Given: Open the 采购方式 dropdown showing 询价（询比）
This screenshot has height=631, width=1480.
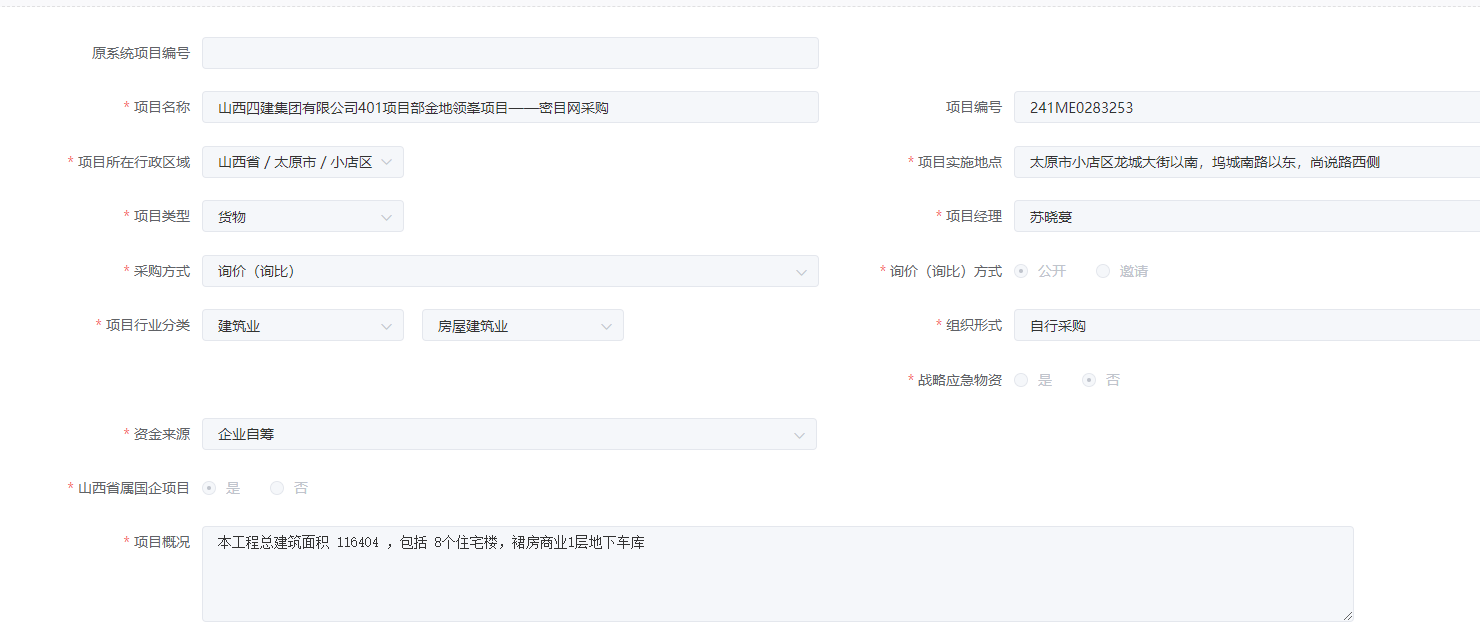Looking at the screenshot, I should (x=510, y=271).
